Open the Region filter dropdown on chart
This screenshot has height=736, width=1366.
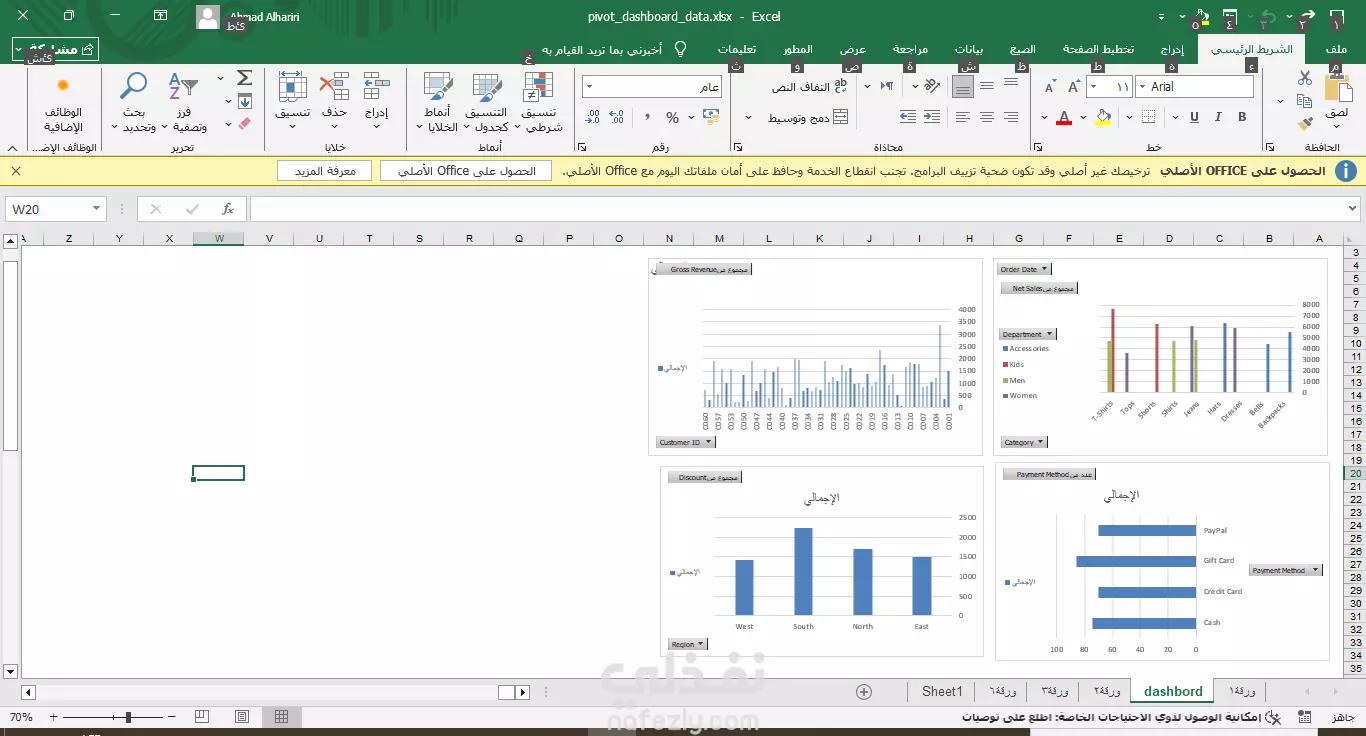click(687, 645)
